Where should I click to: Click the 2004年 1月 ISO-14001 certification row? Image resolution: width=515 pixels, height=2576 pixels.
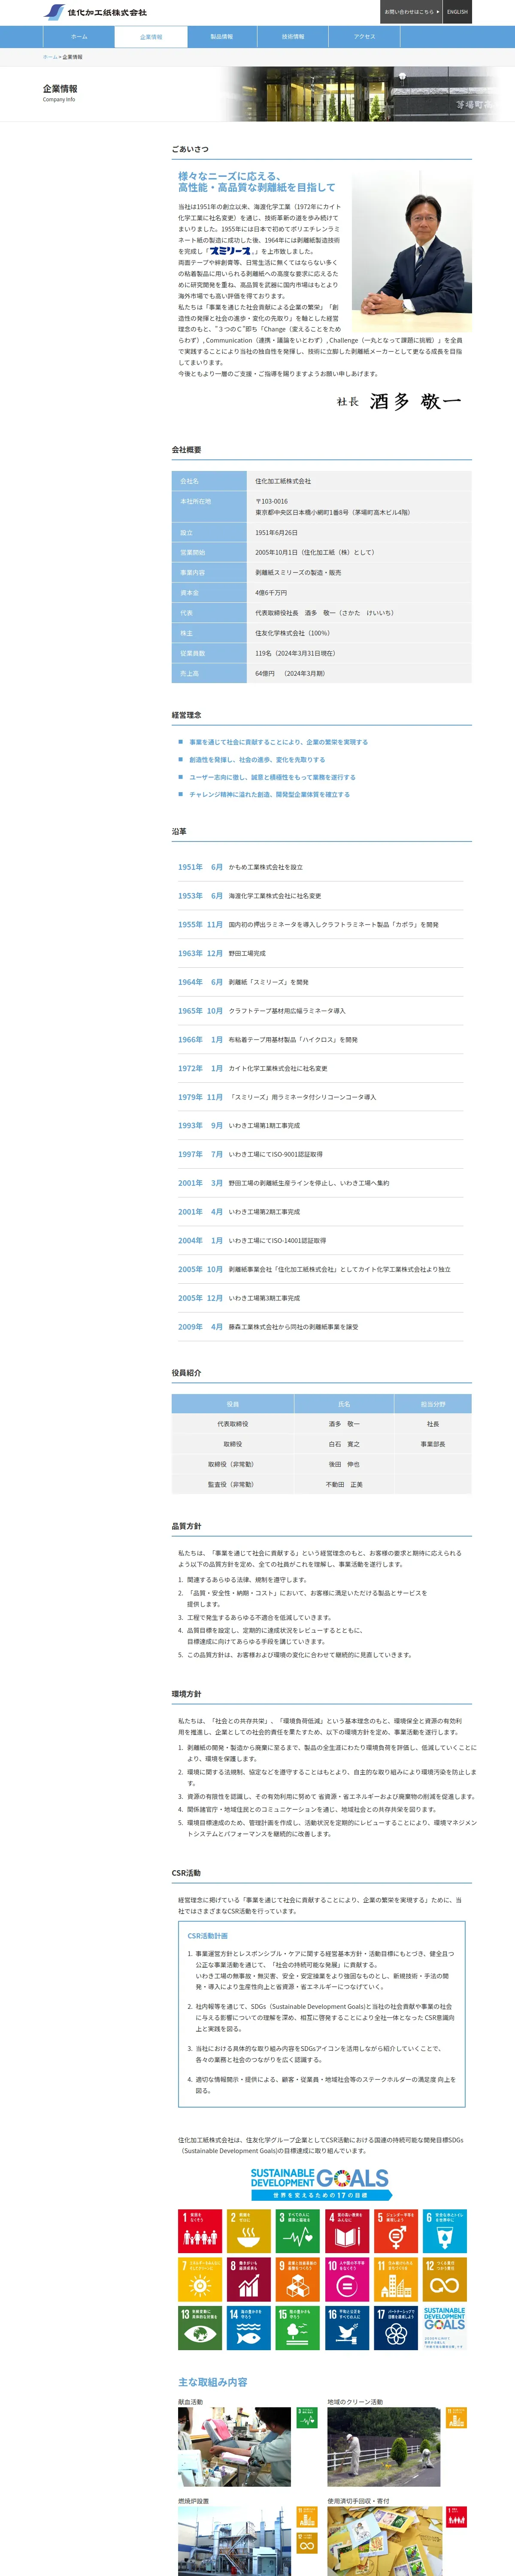point(321,1240)
